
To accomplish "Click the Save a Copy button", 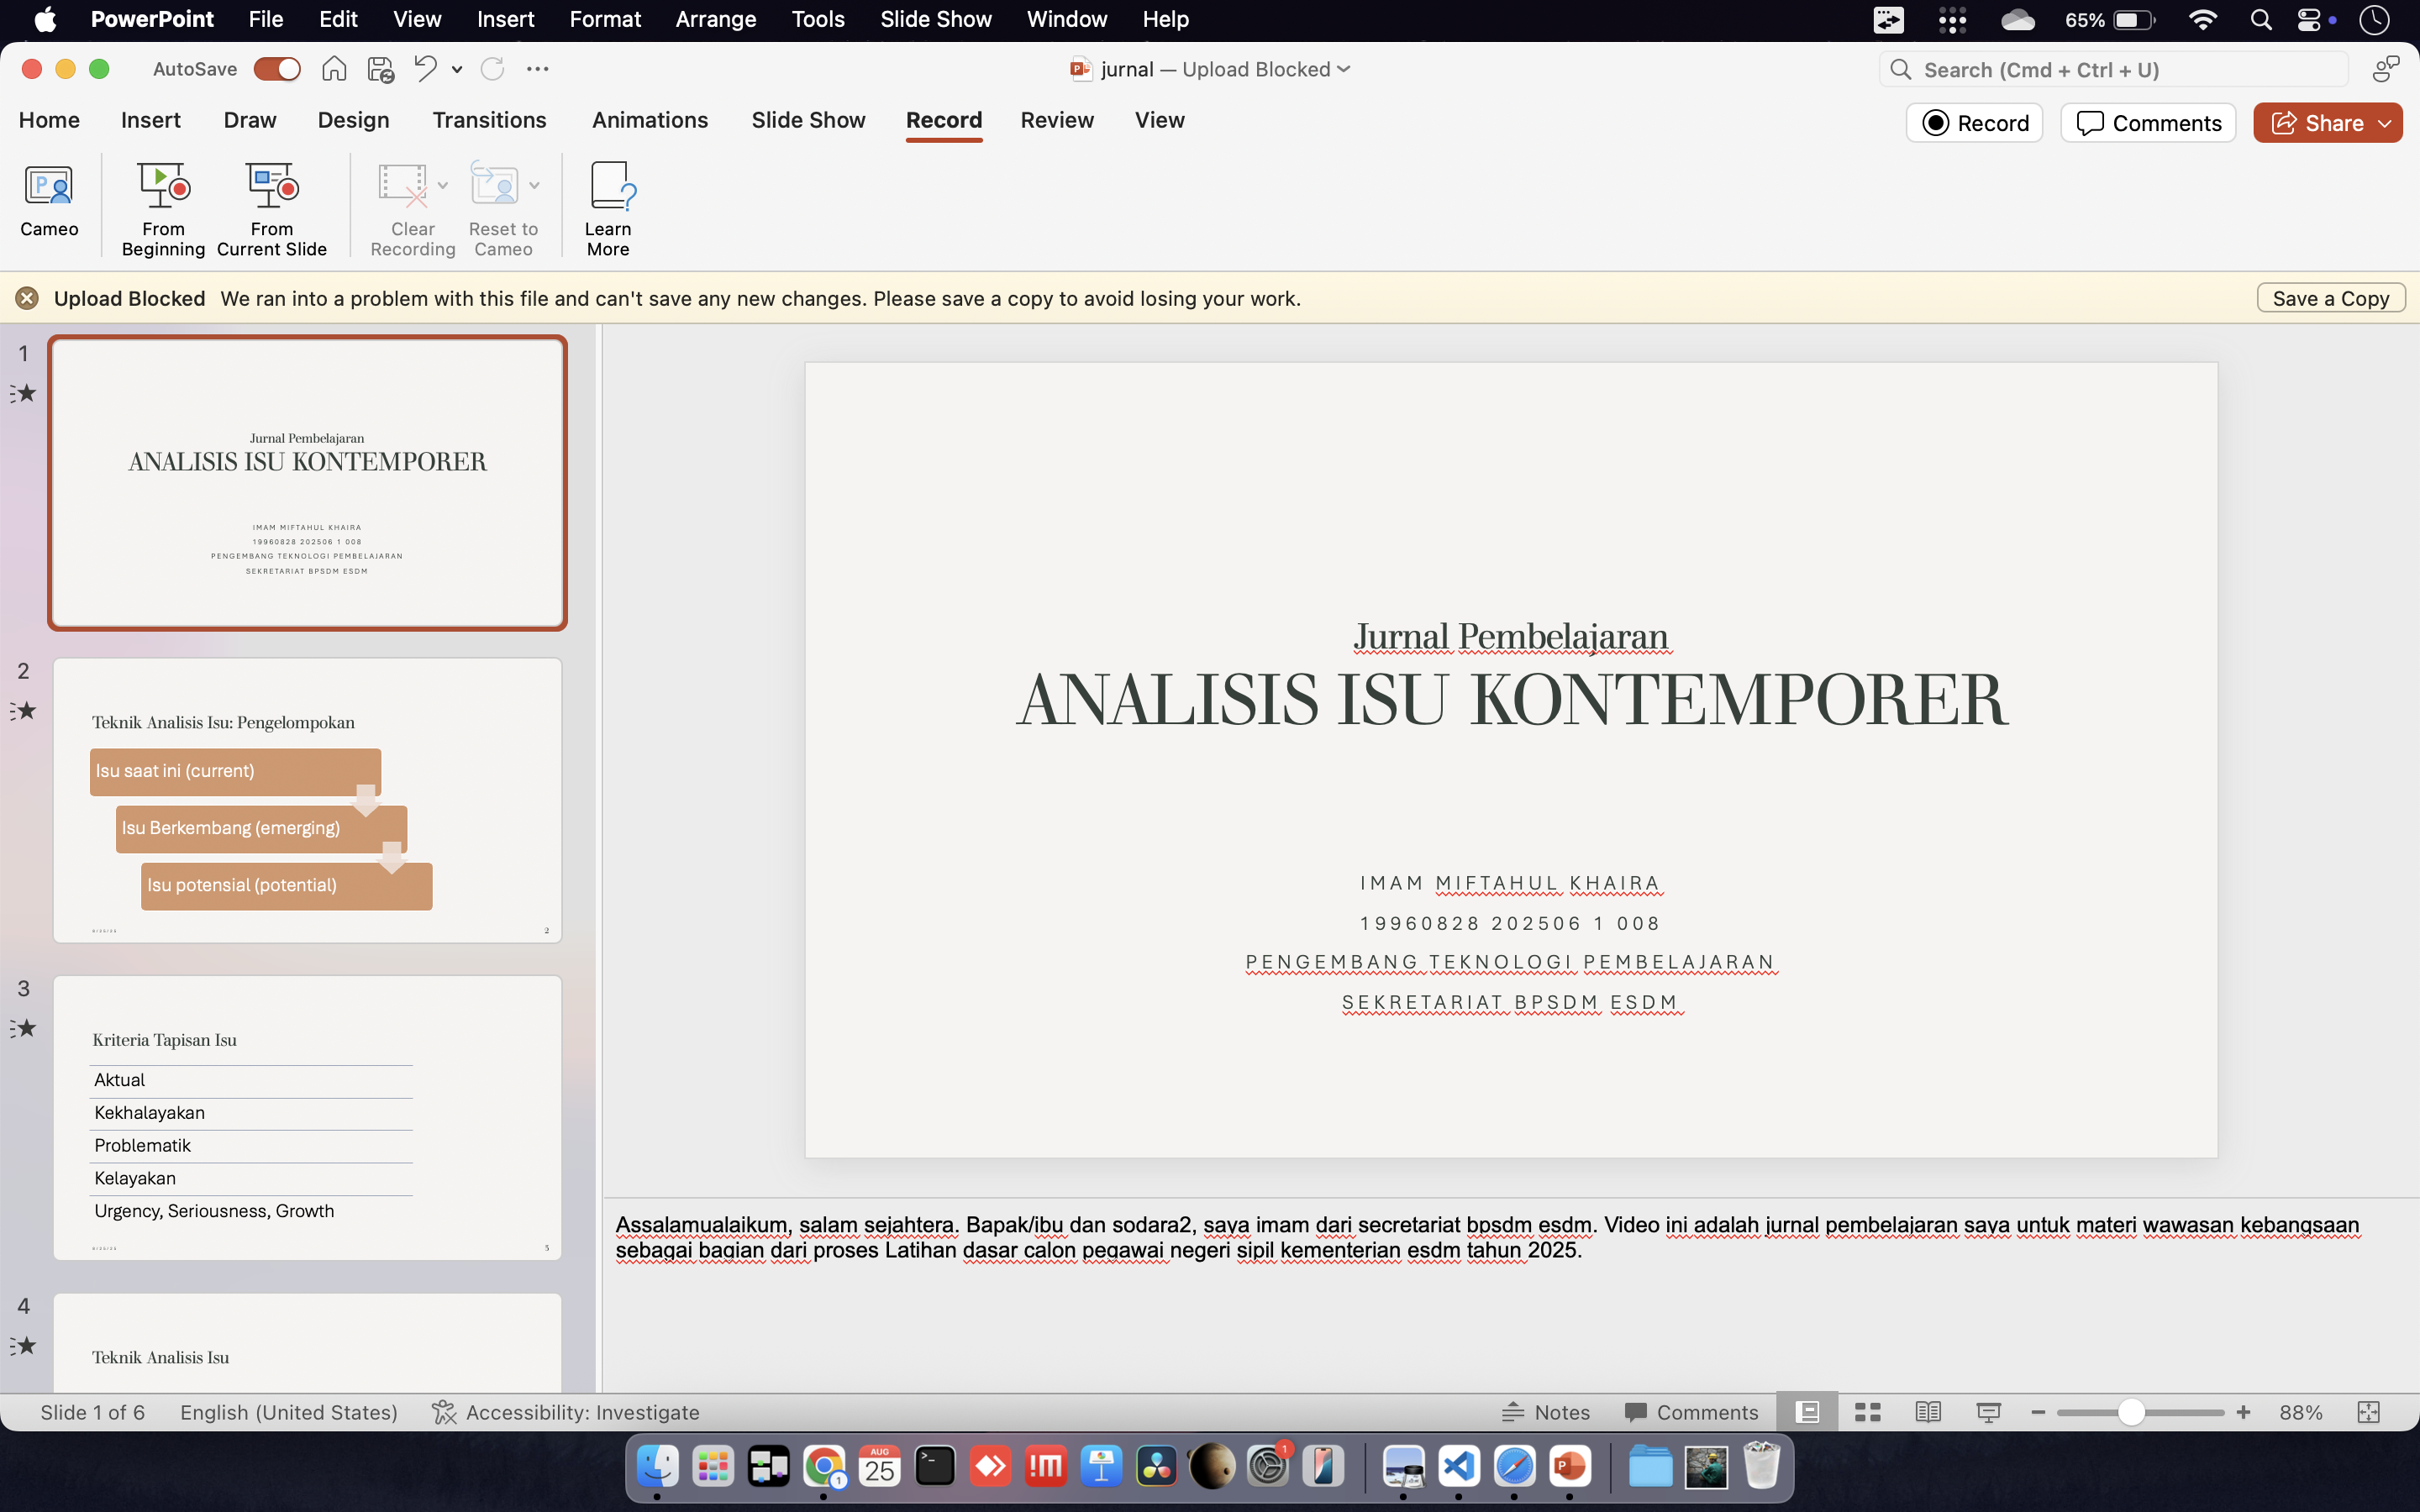I will click(2330, 298).
